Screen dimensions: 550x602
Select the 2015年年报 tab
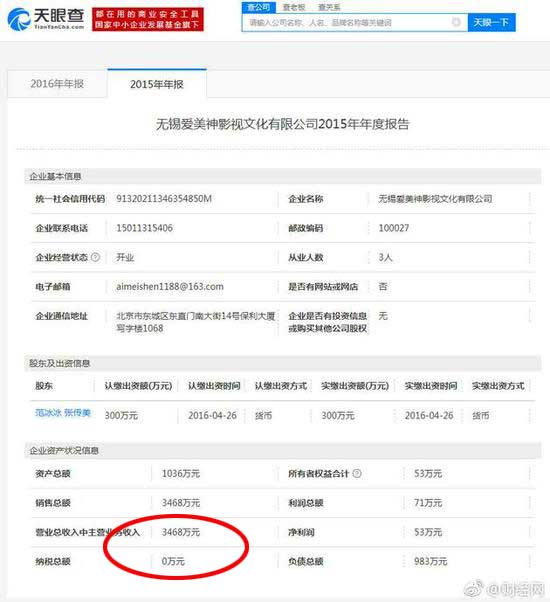tap(157, 84)
